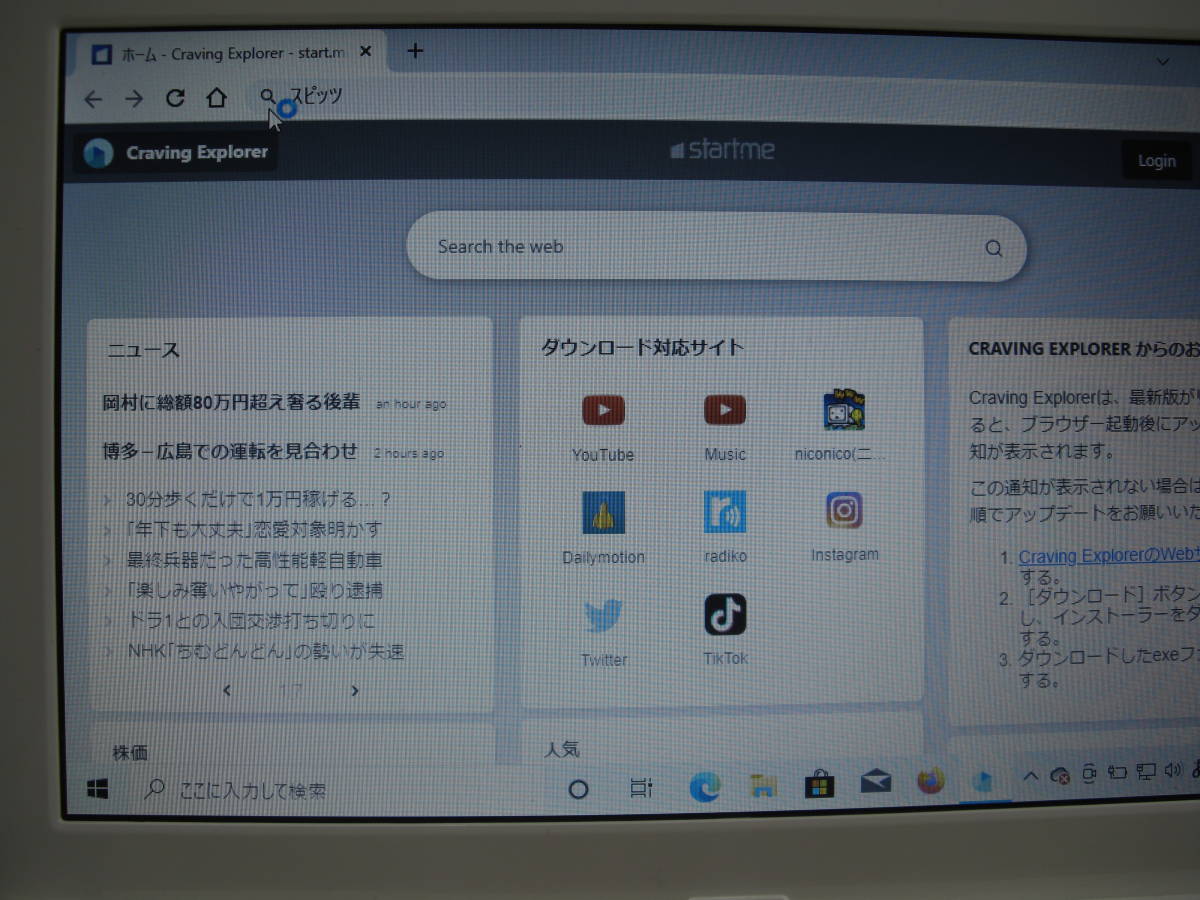Viewport: 1200px width, 900px height.
Task: Open the YouTube site shortcut
Action: click(603, 427)
